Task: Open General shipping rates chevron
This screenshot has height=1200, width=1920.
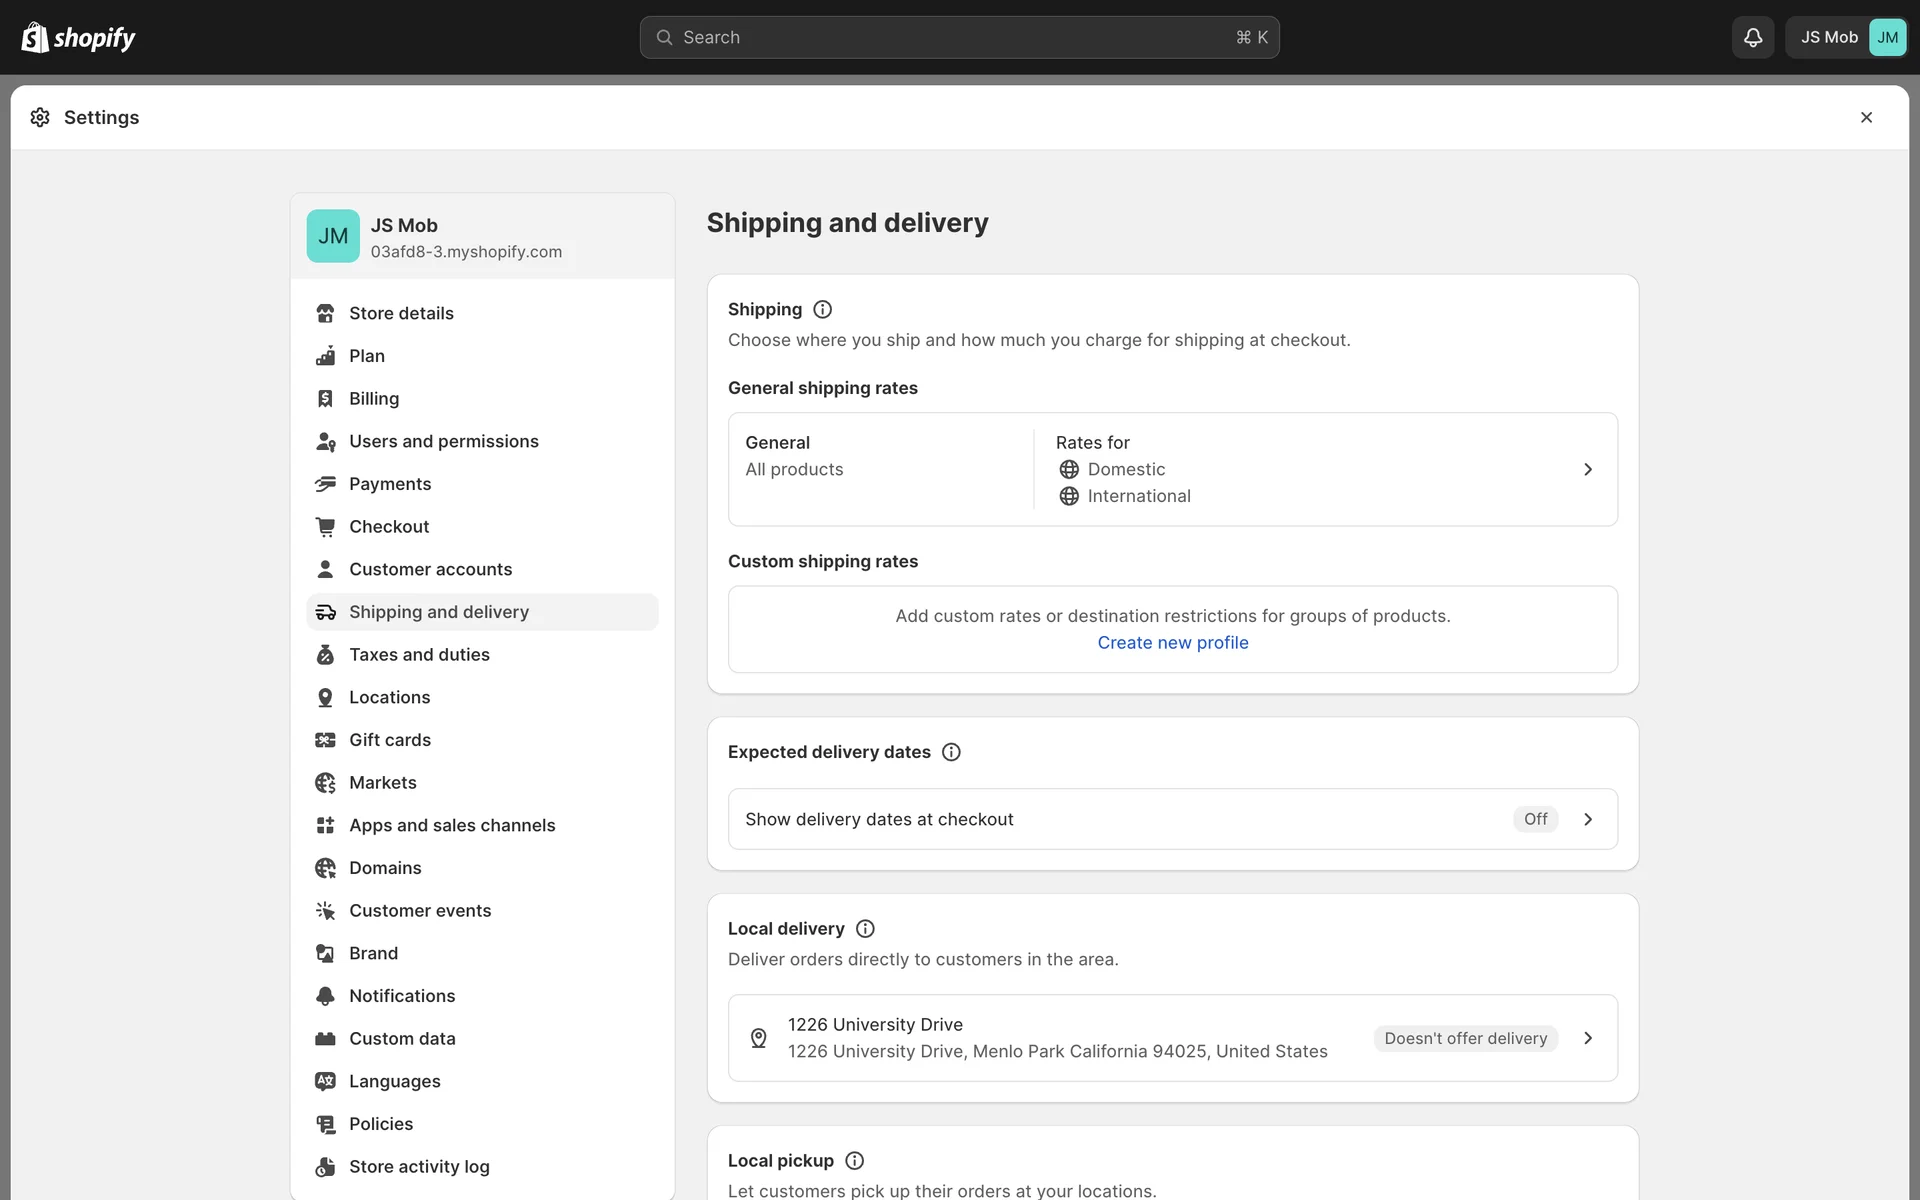Action: click(1587, 470)
